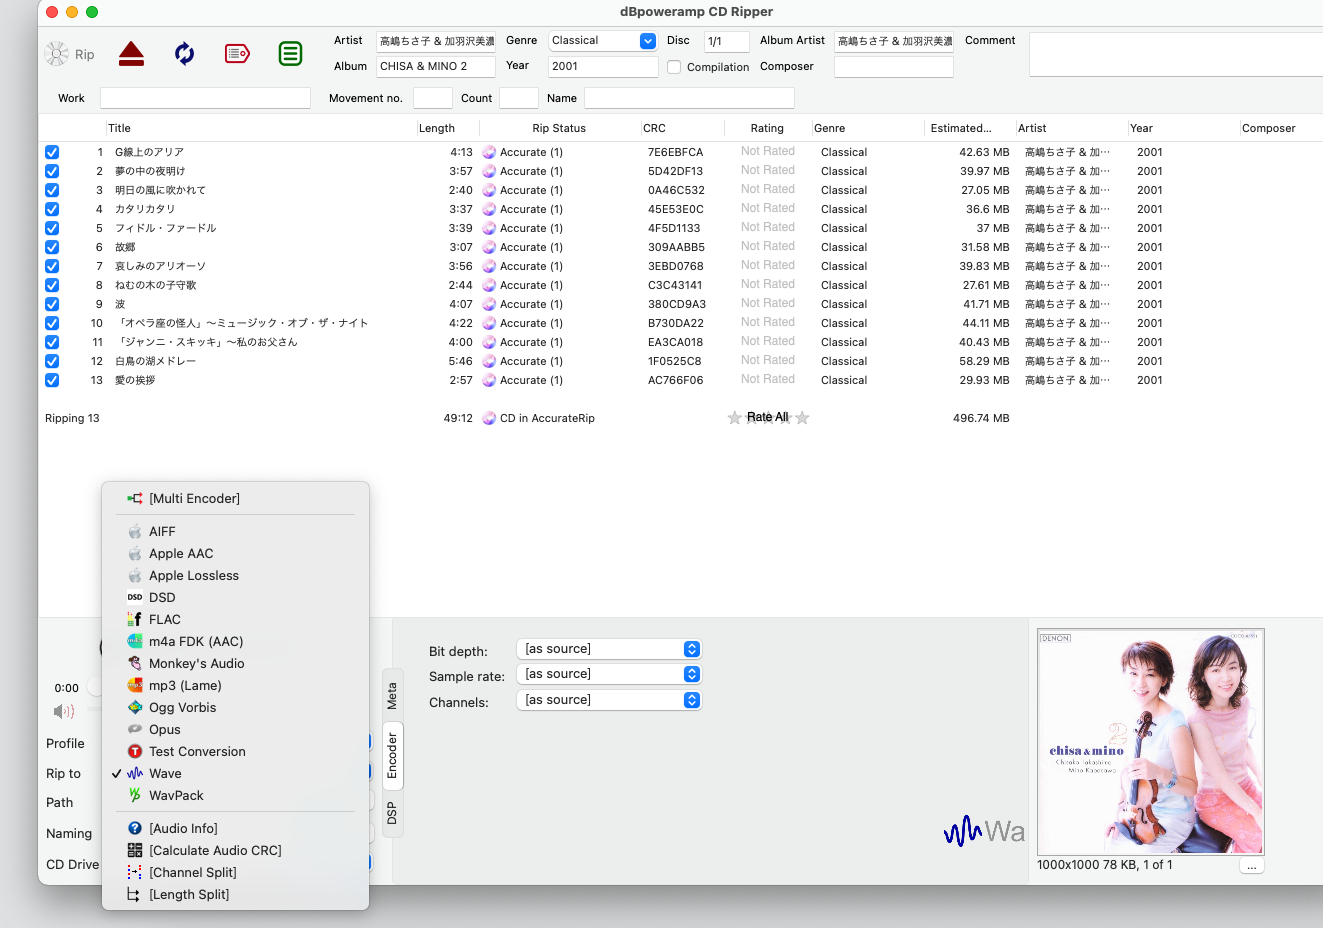Select [Length Split] utility
The height and width of the screenshot is (928, 1323).
236,894
